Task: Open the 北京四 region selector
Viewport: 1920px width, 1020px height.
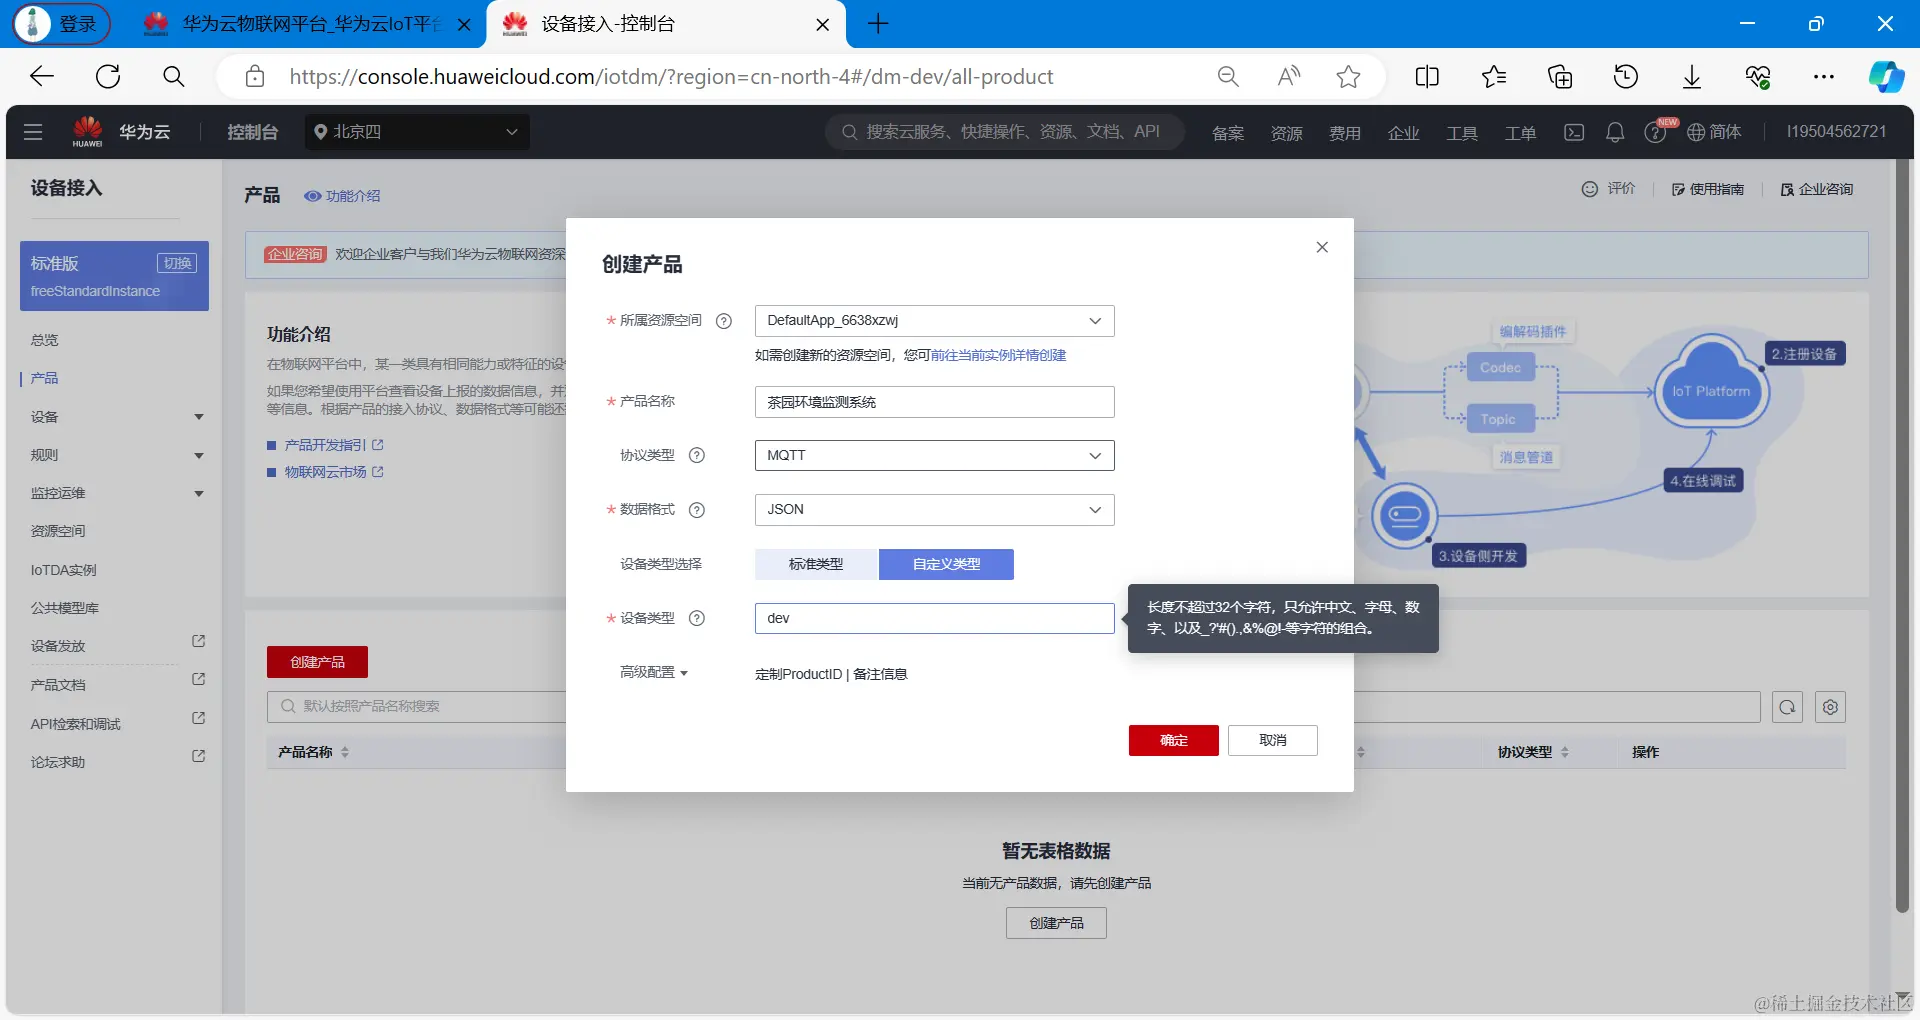Action: tap(417, 132)
